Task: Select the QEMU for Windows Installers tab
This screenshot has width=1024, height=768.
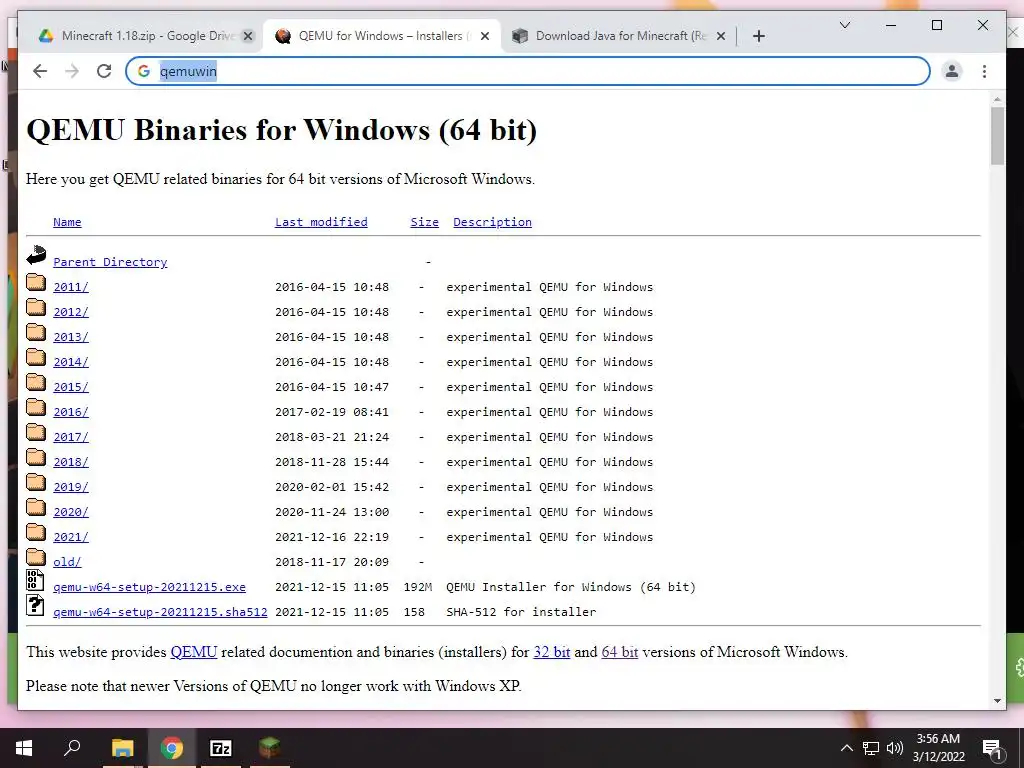Action: point(382,35)
